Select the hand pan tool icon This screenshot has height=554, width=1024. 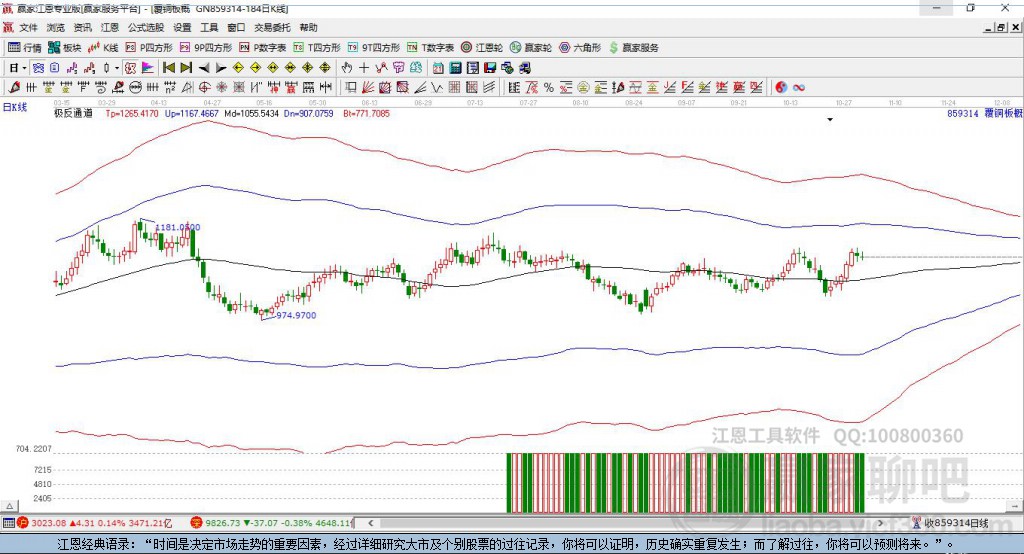click(x=347, y=68)
